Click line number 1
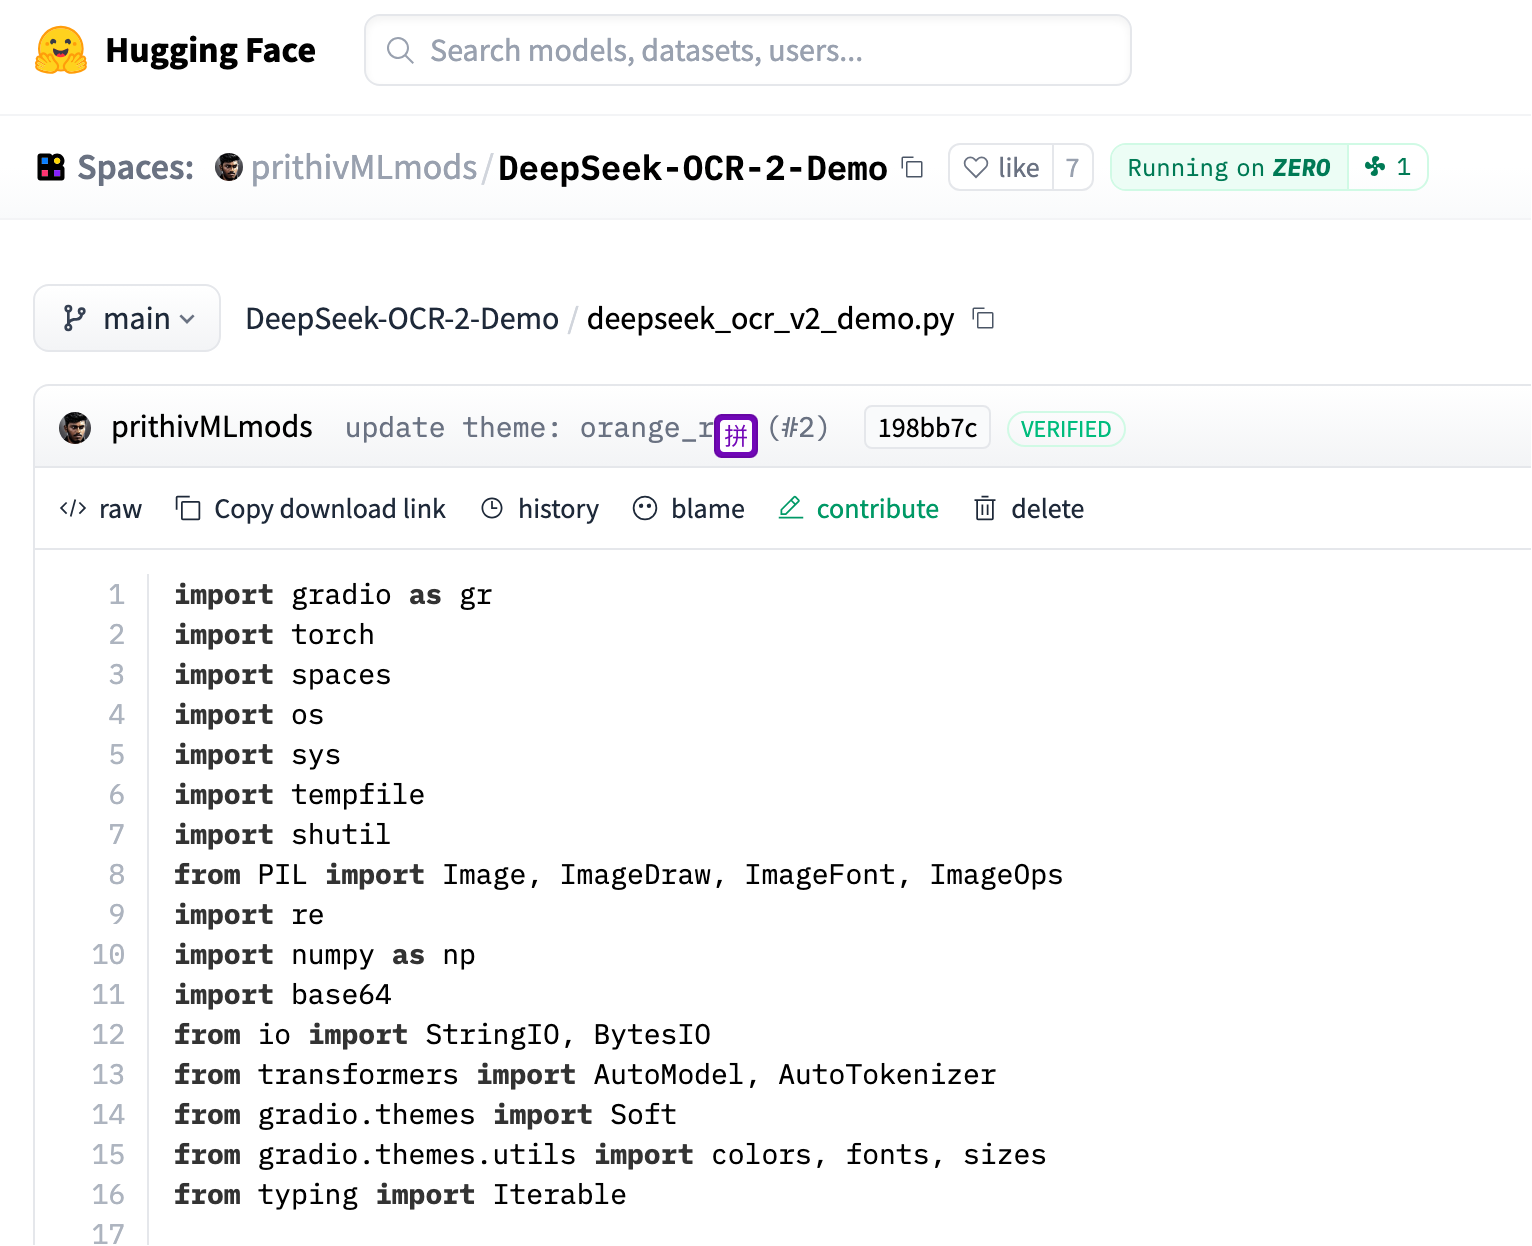The width and height of the screenshot is (1532, 1246). (116, 595)
